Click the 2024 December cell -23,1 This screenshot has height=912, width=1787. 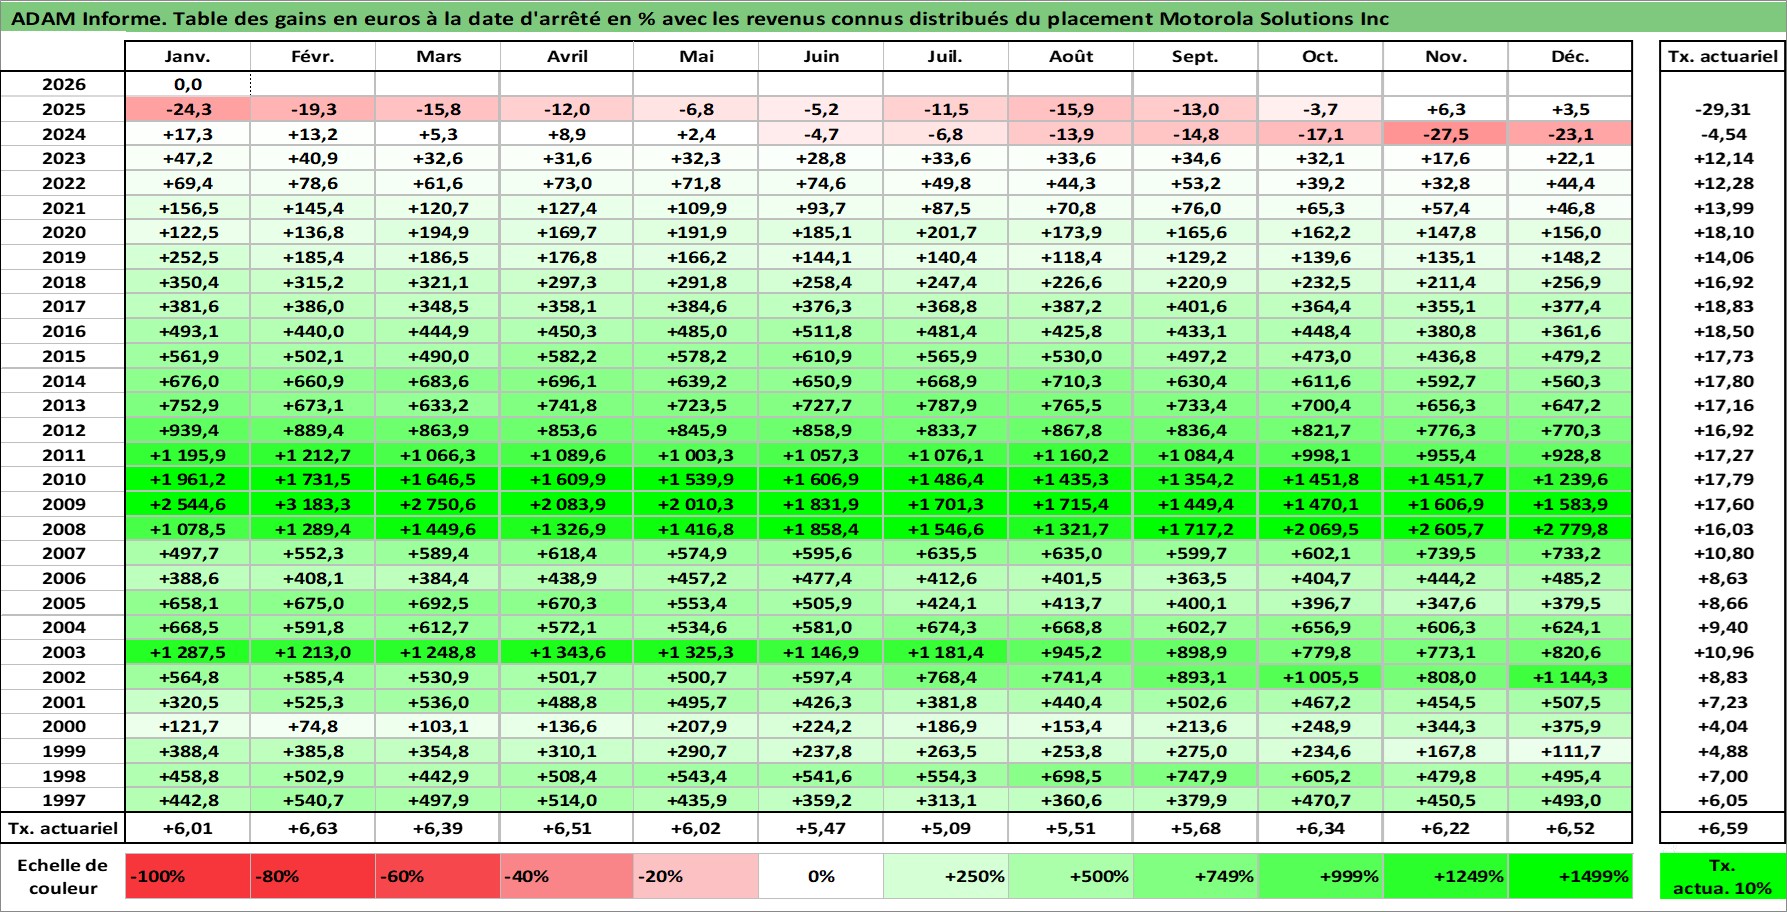[x=1570, y=134]
